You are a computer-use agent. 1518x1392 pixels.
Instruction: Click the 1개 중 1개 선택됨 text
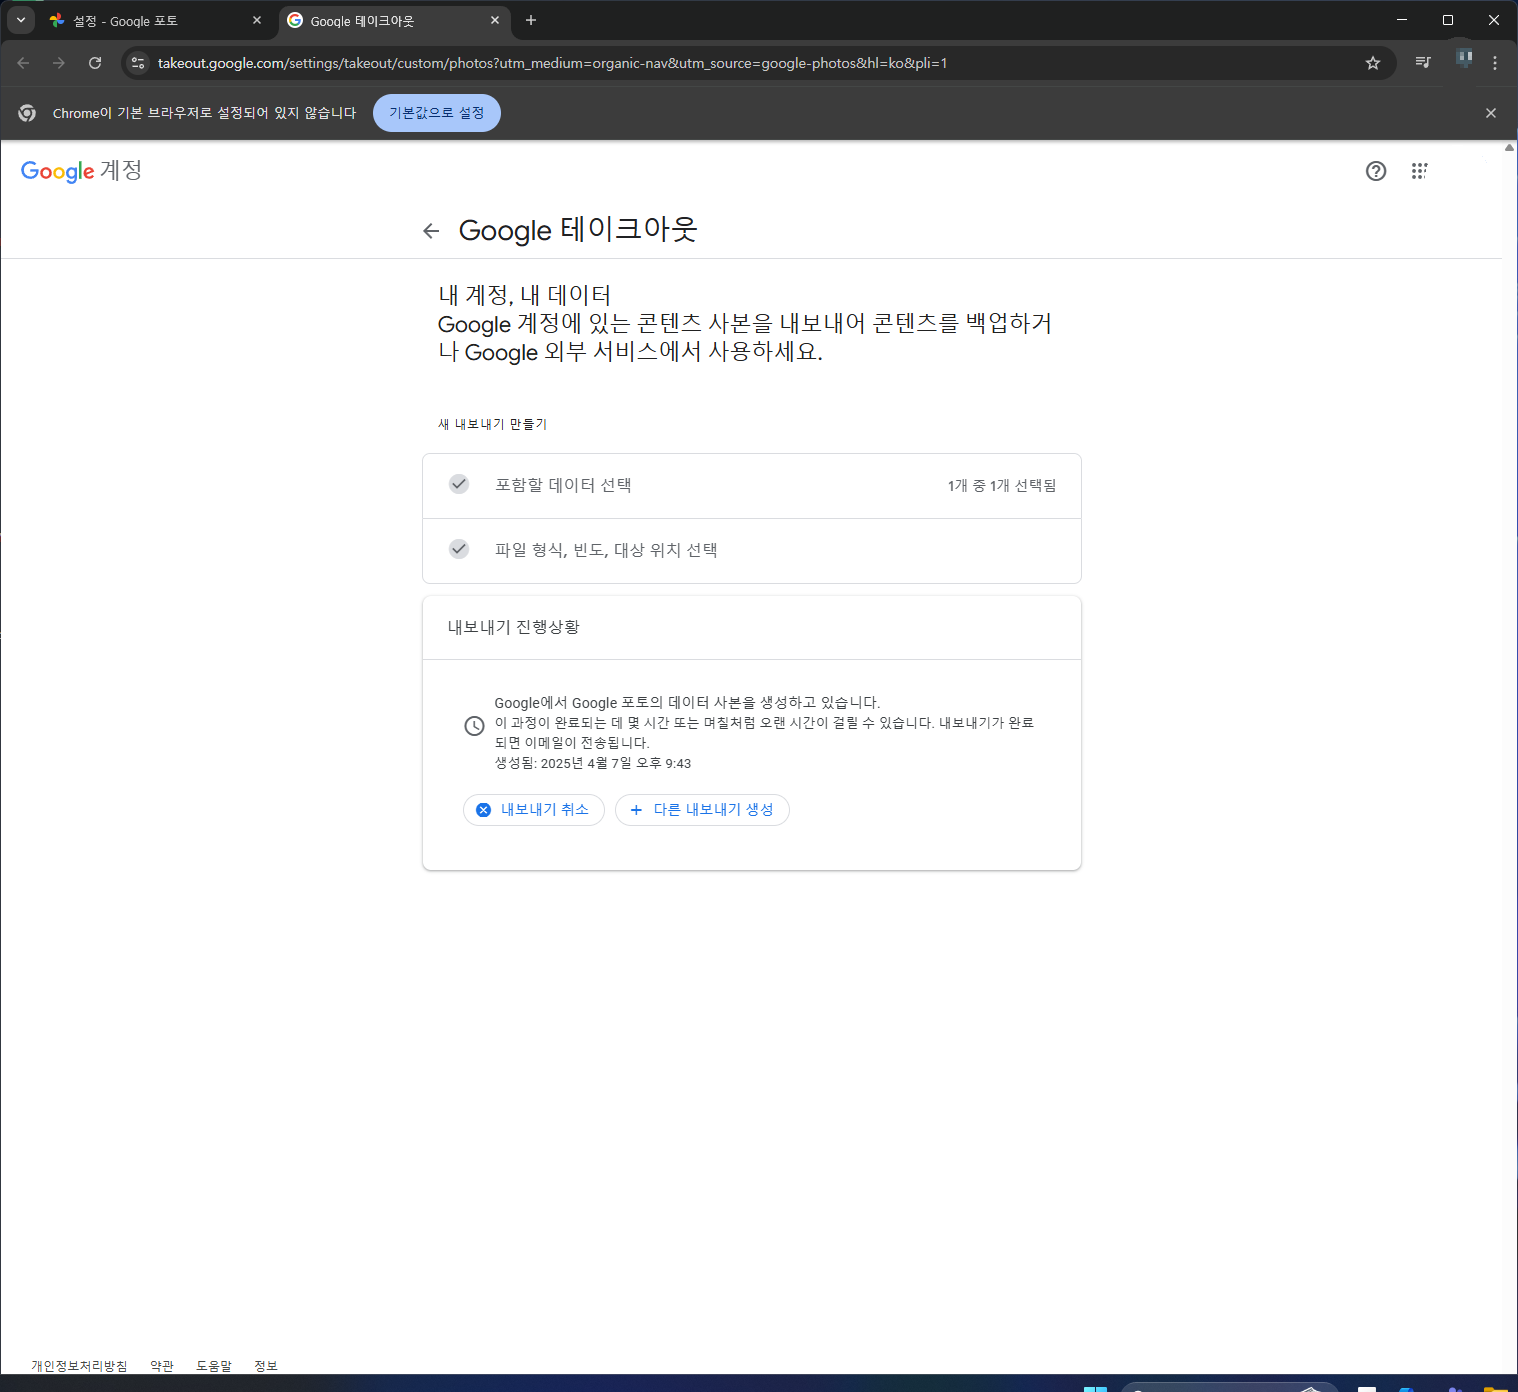[x=1002, y=486]
